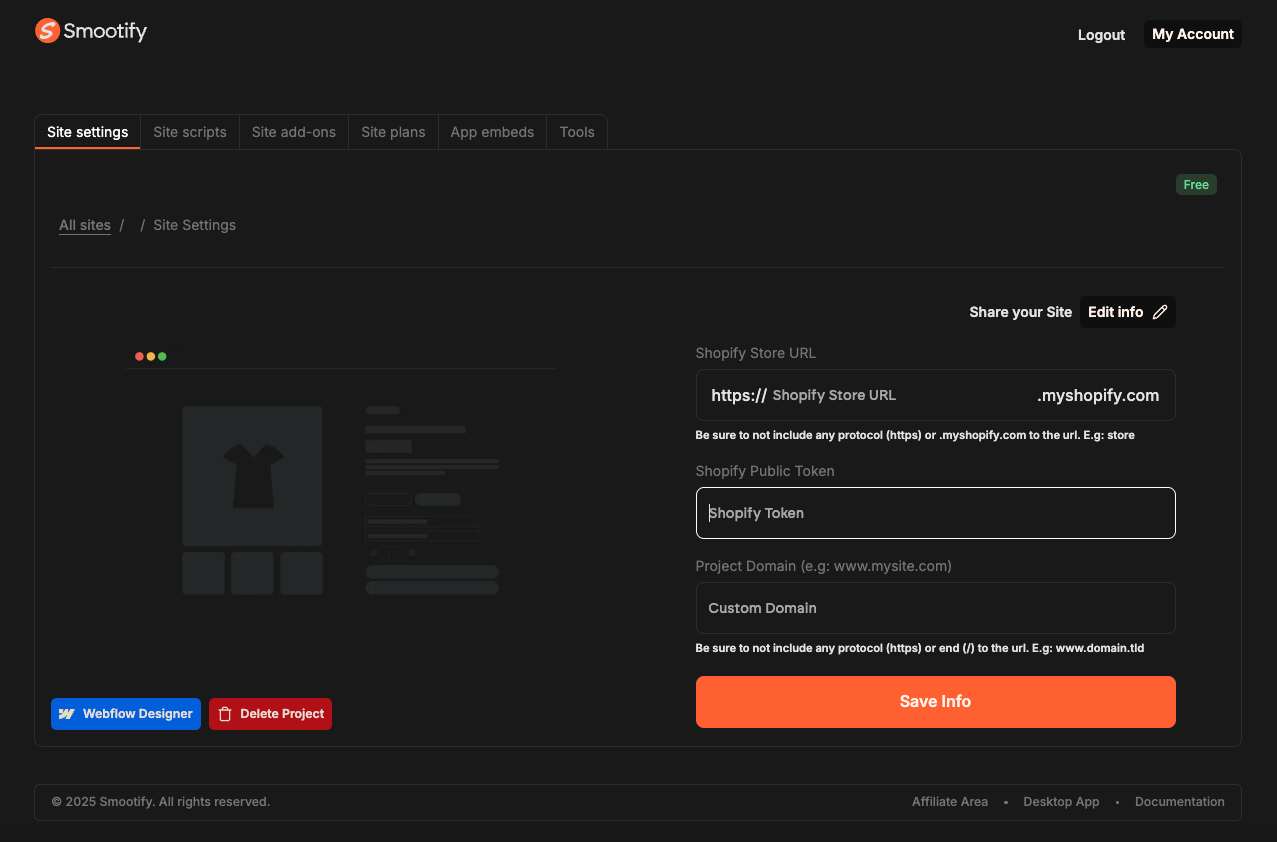
Task: Open the Documentation footer link
Action: pyautogui.click(x=1179, y=802)
